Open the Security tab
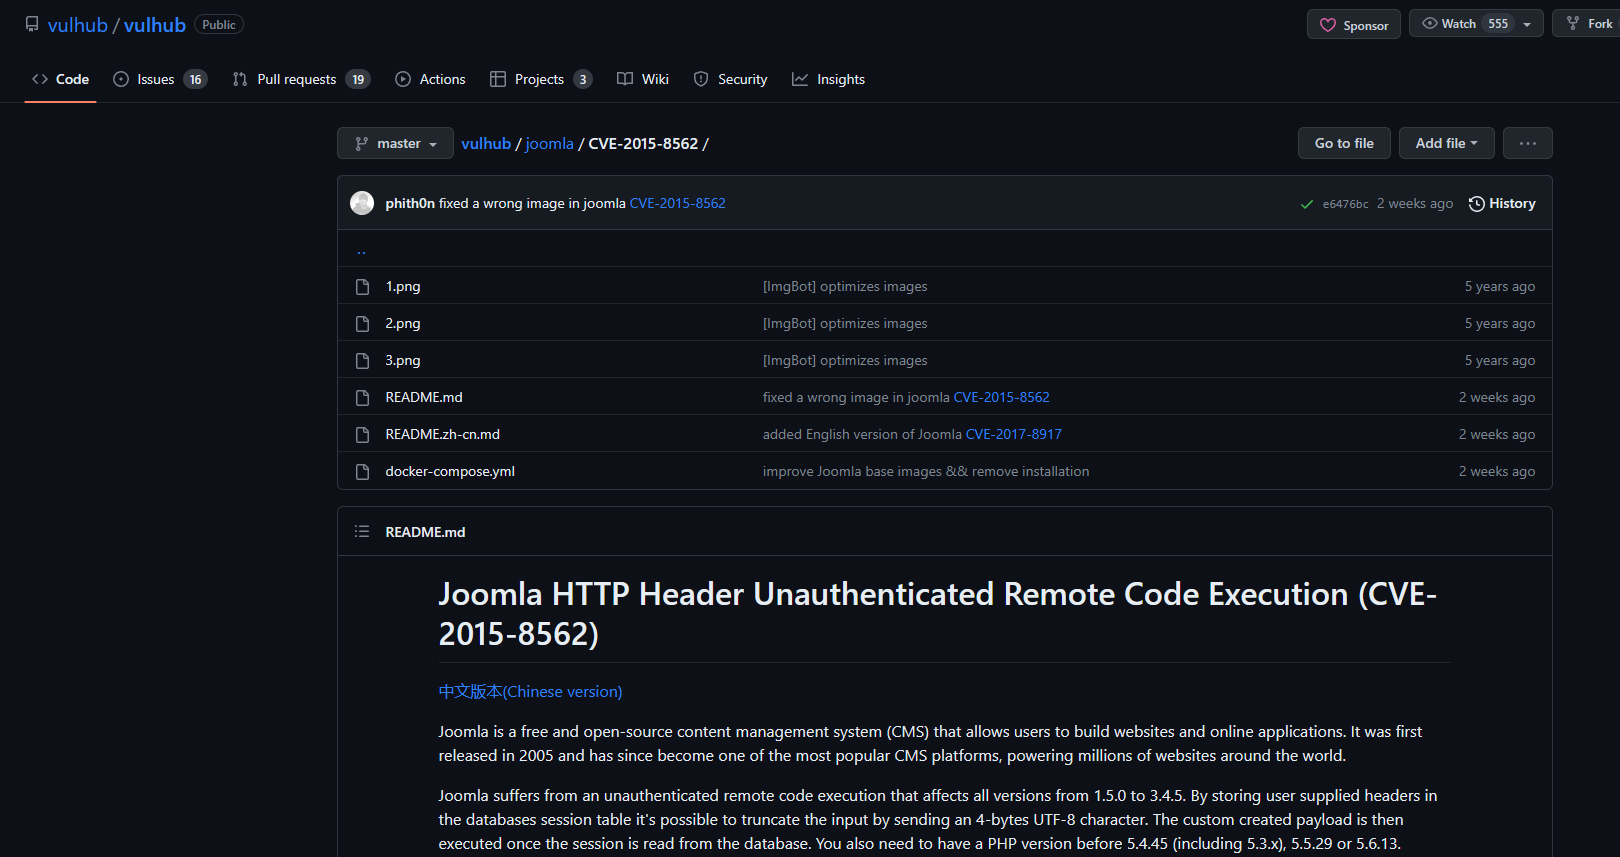 (x=730, y=79)
